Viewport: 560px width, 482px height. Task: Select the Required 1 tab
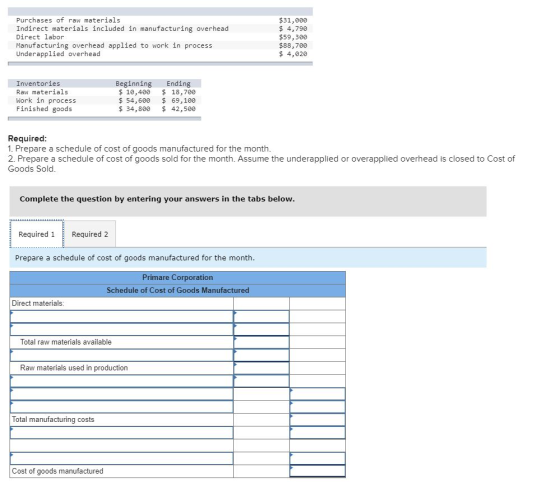(x=37, y=234)
